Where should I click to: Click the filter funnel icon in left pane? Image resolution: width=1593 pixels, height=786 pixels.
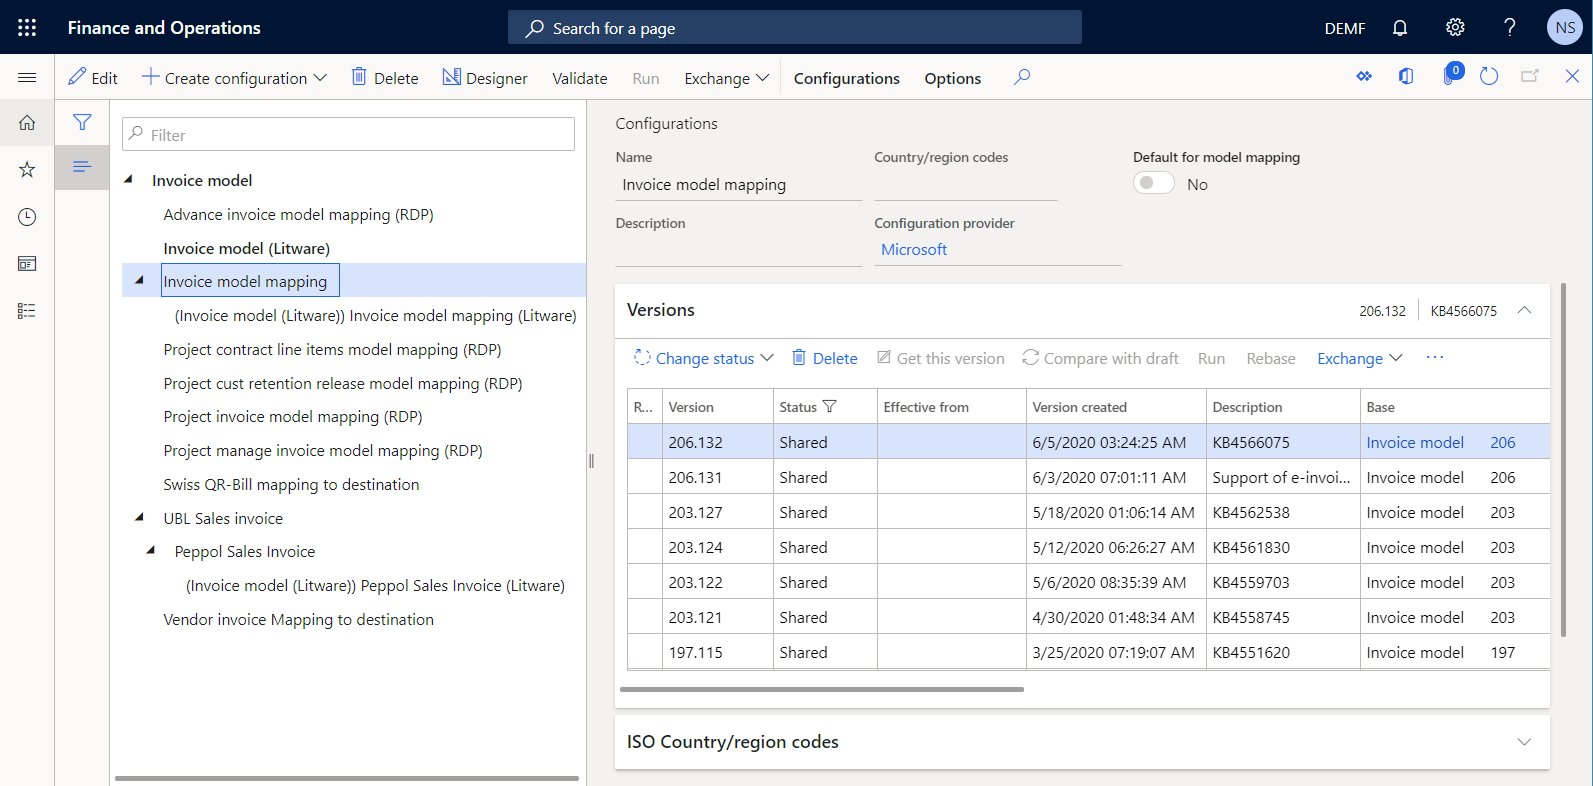[82, 122]
